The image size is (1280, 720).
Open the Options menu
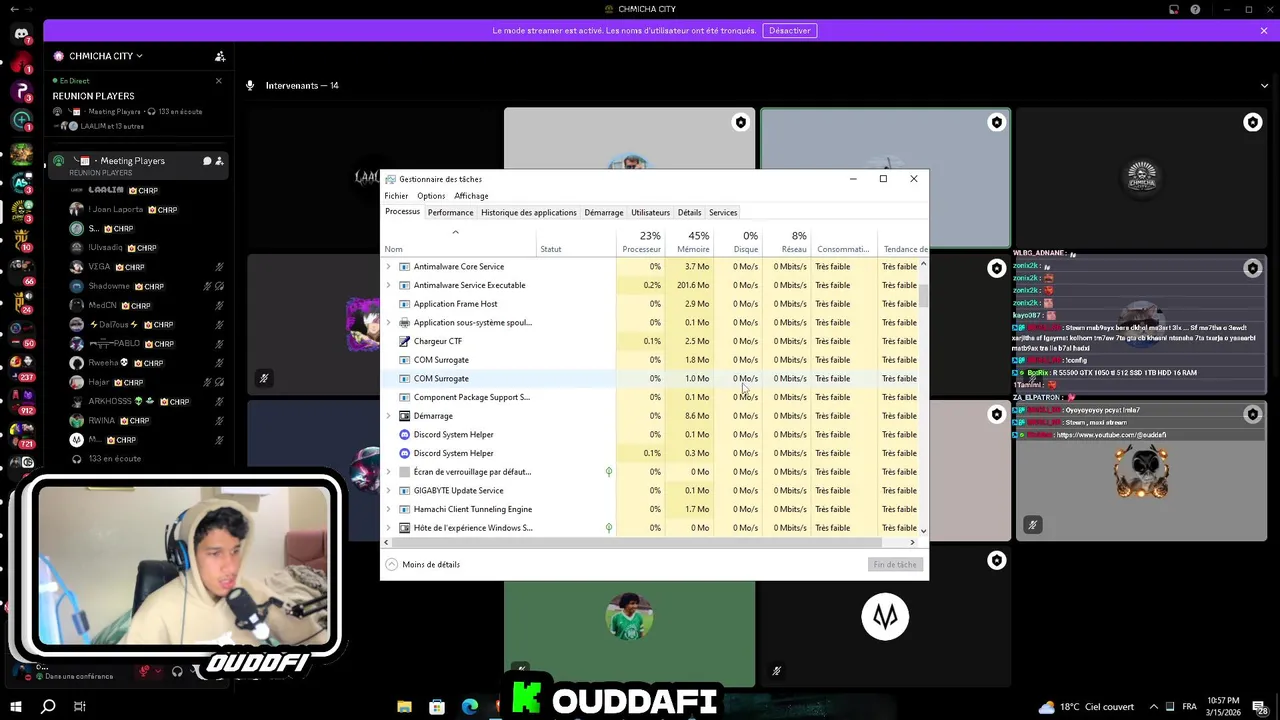point(431,196)
